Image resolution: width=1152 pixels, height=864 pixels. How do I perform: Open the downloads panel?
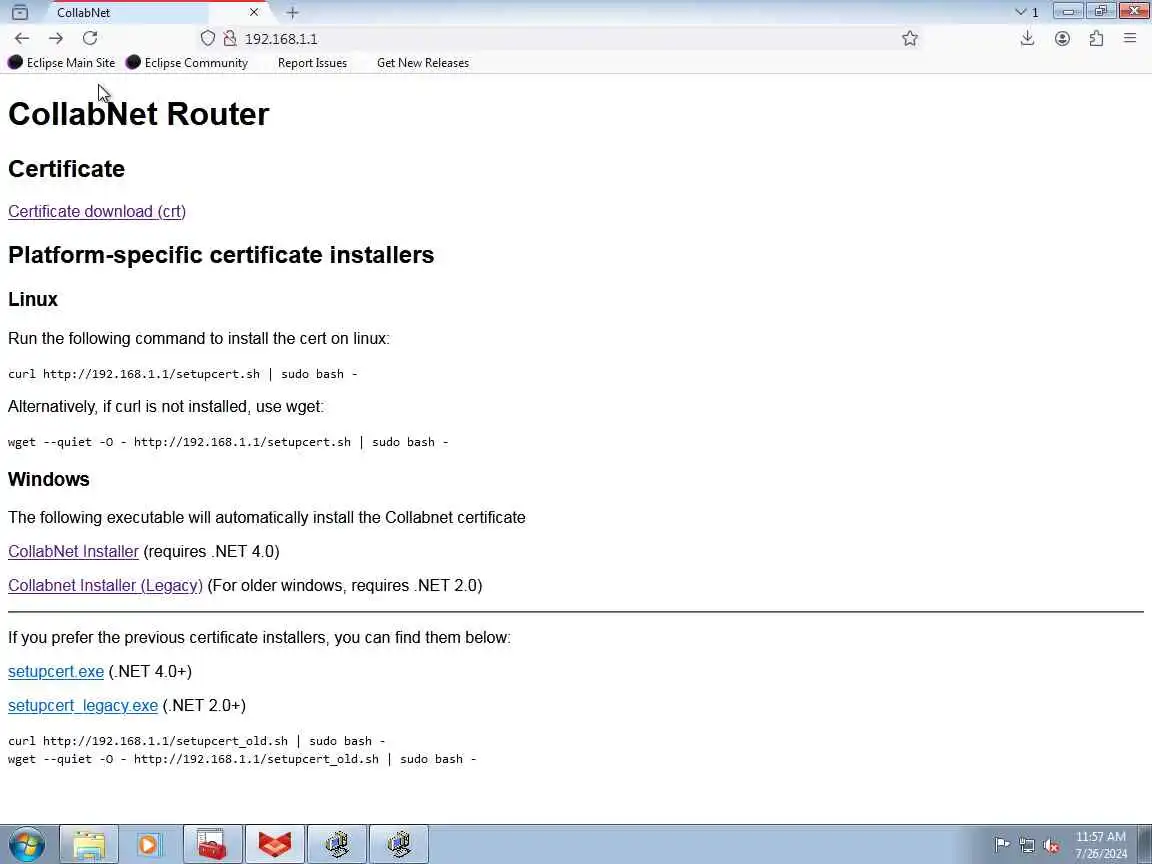(x=1027, y=38)
